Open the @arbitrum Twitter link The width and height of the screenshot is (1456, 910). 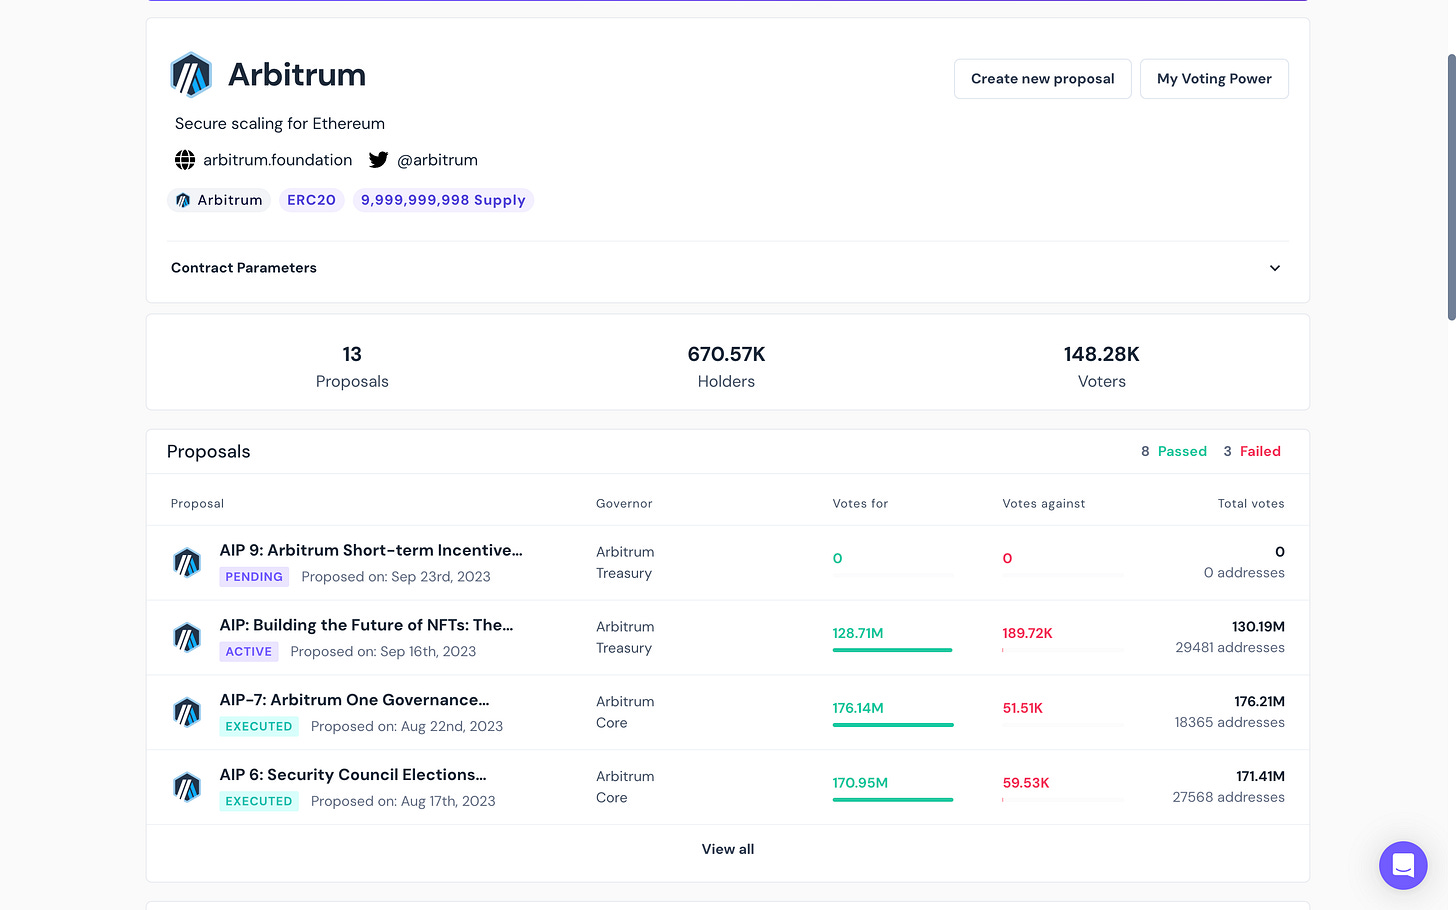click(437, 160)
